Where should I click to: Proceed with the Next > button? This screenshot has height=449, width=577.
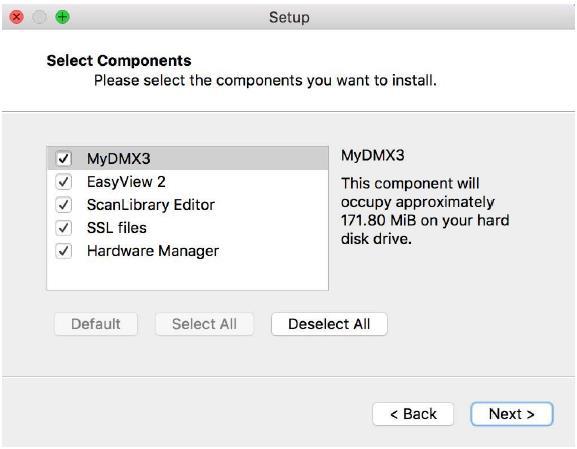coord(511,414)
